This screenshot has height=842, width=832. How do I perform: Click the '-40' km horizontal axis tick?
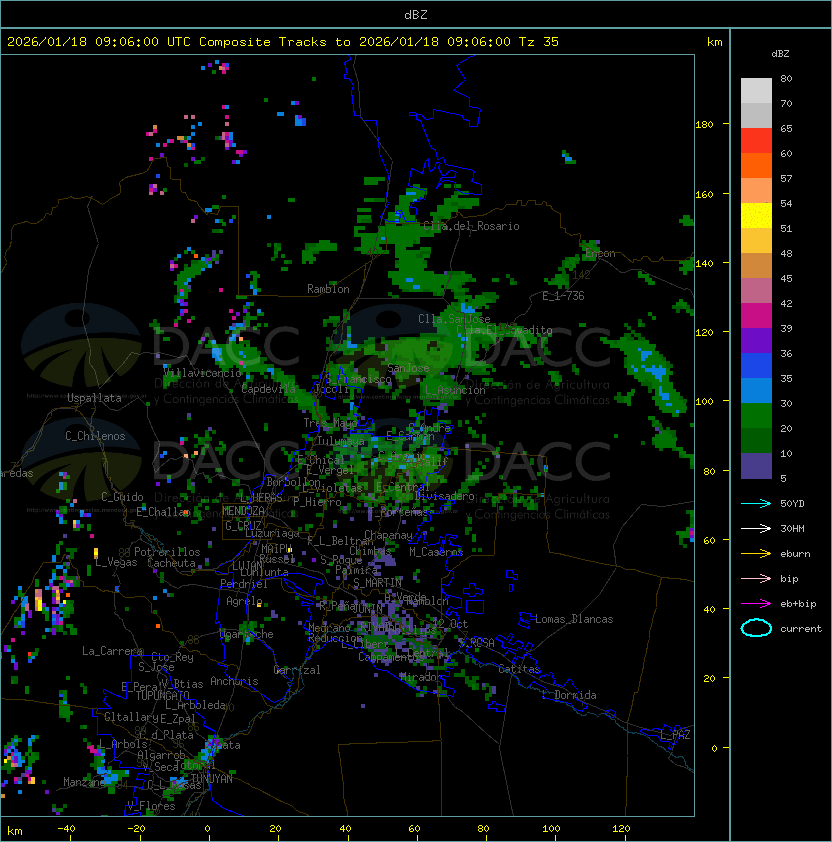coord(66,829)
